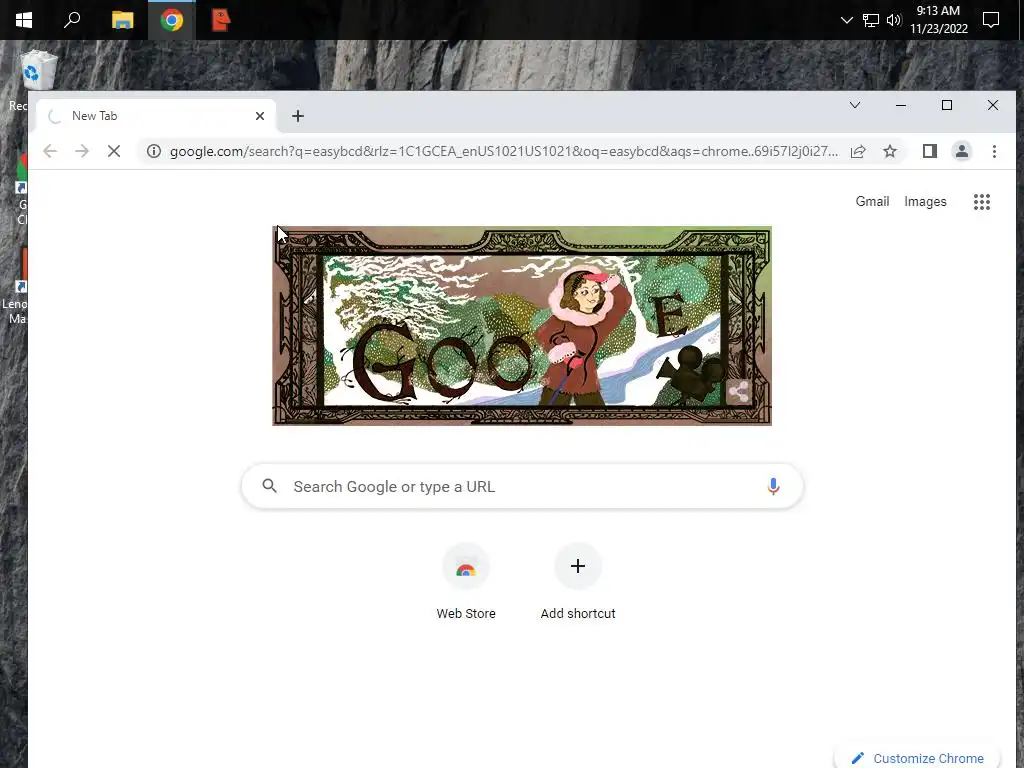
Task: Show hidden system tray icons
Action: click(x=846, y=20)
